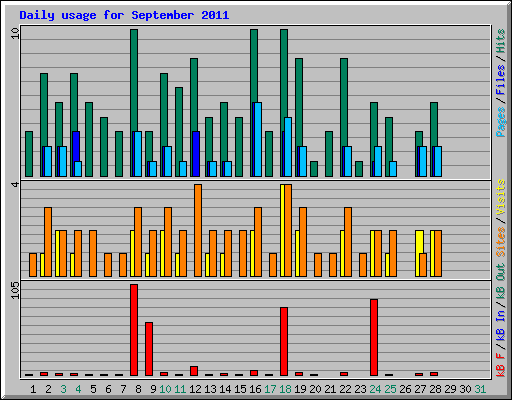Click the green hits bar for day 22
Image resolution: width=512 pixels, height=400 pixels.
(344, 102)
